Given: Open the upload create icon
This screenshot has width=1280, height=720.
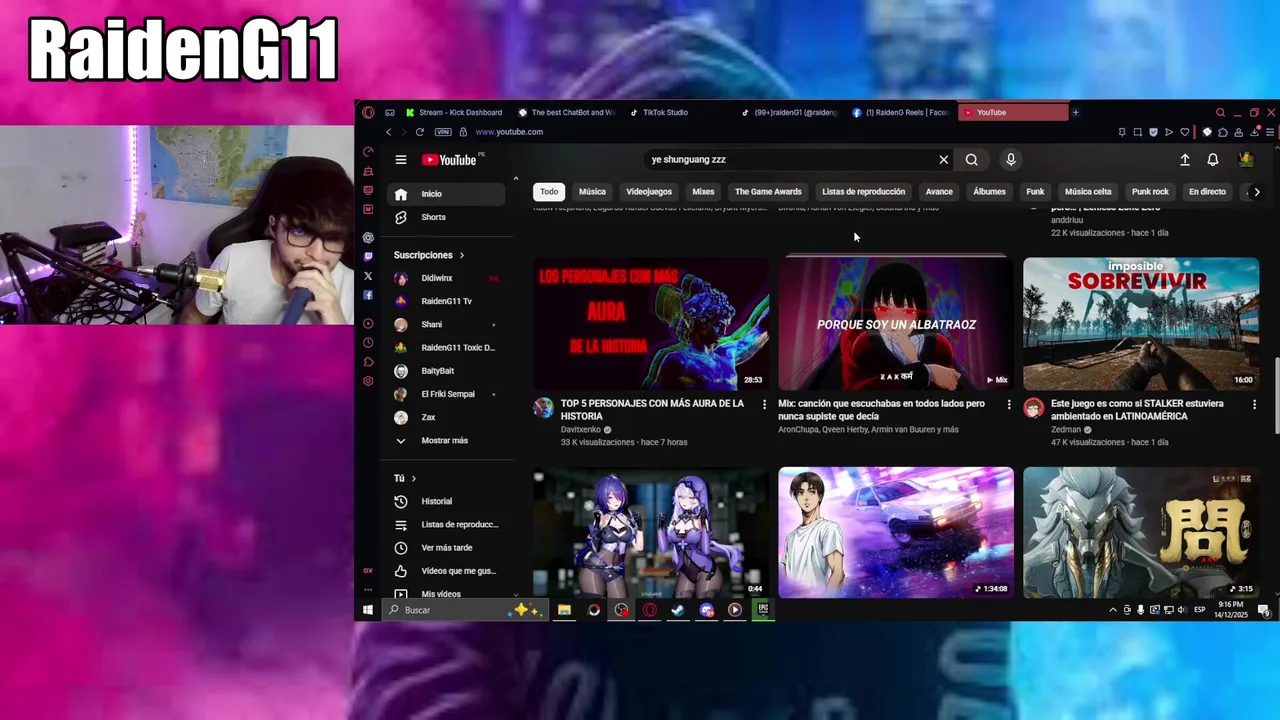Looking at the screenshot, I should (x=1185, y=160).
